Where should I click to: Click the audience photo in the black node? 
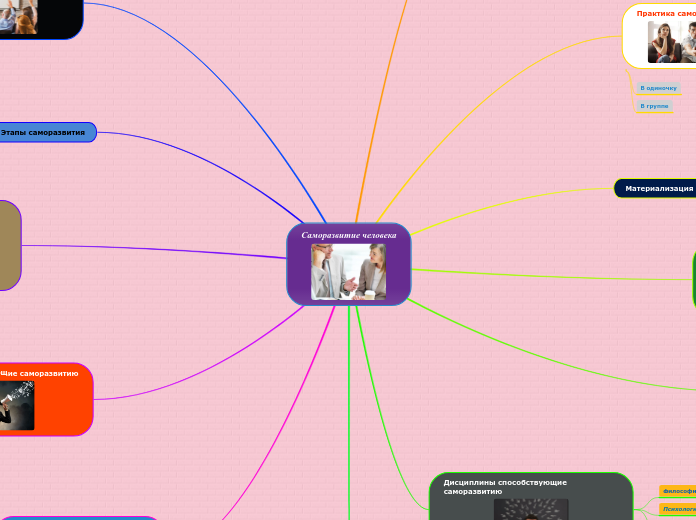tap(19, 17)
